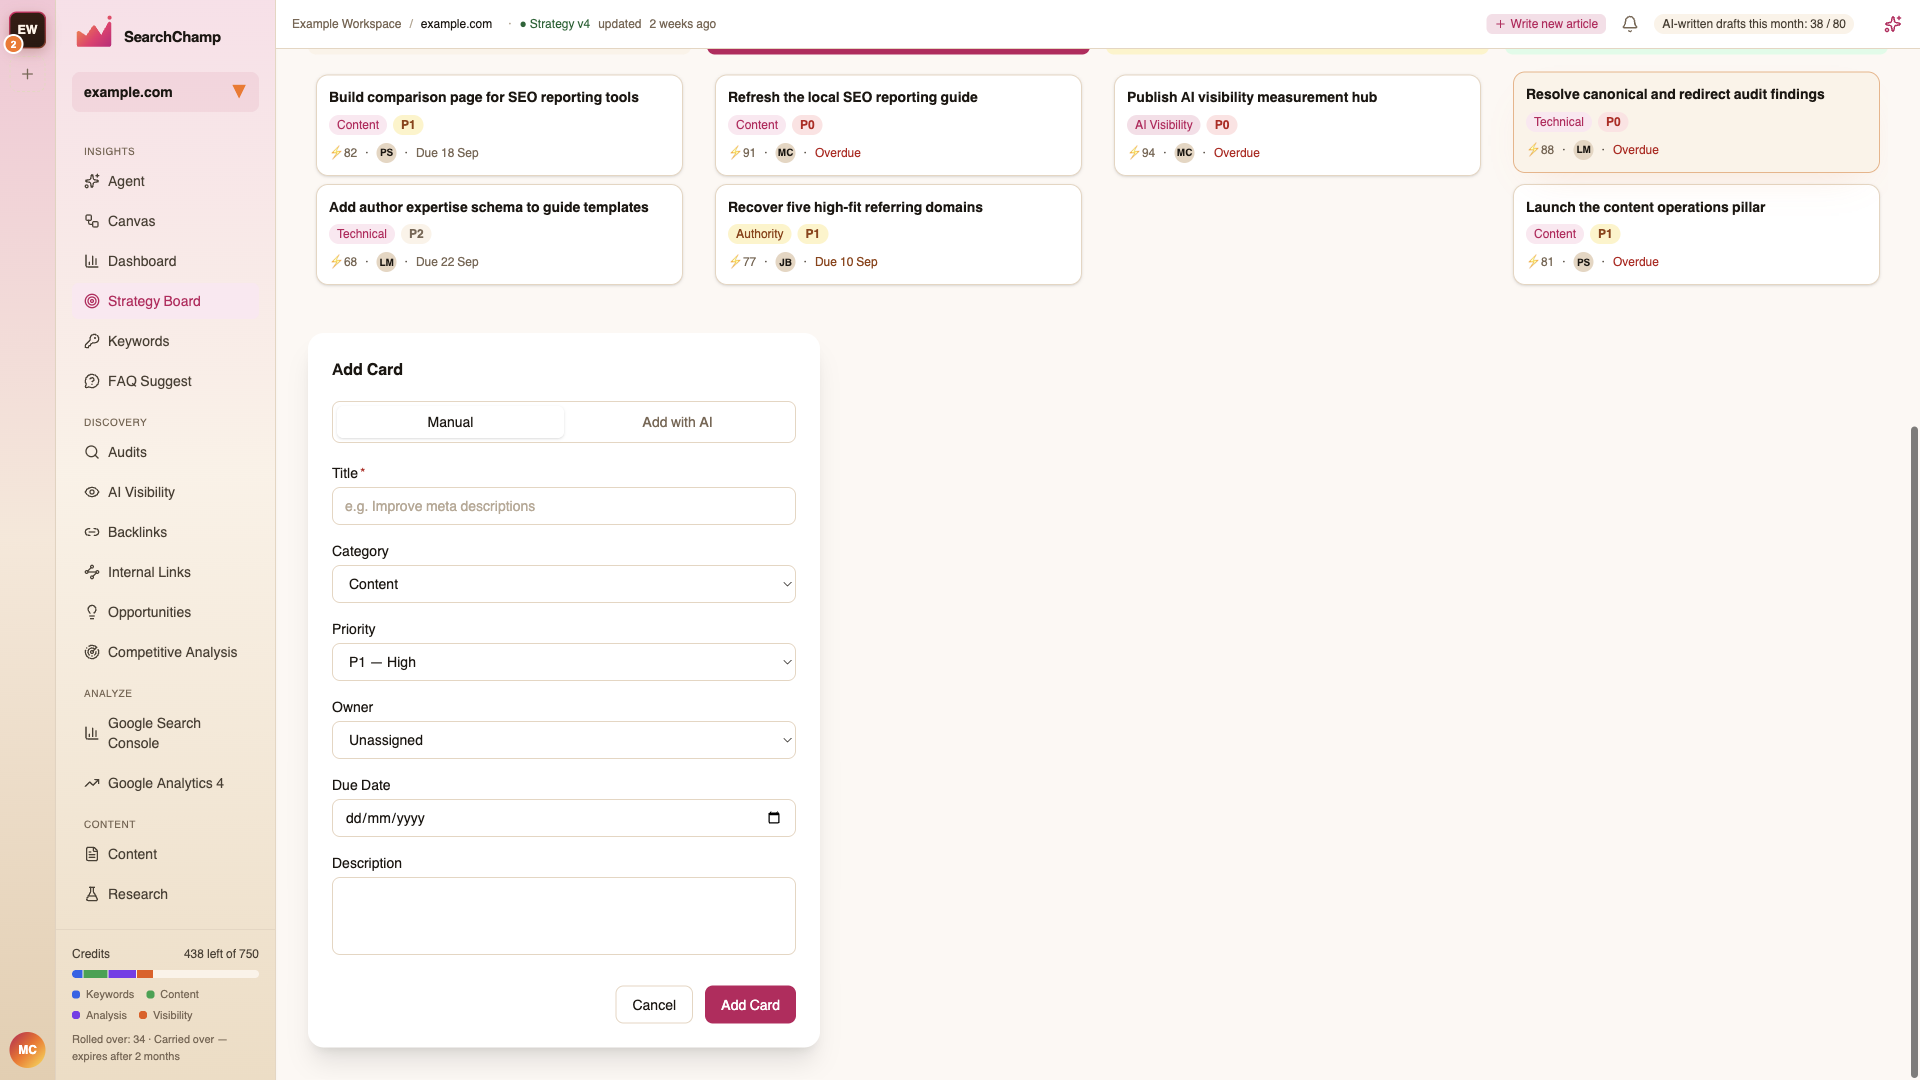1920x1080 pixels.
Task: Click the Due Date input field
Action: pos(564,818)
